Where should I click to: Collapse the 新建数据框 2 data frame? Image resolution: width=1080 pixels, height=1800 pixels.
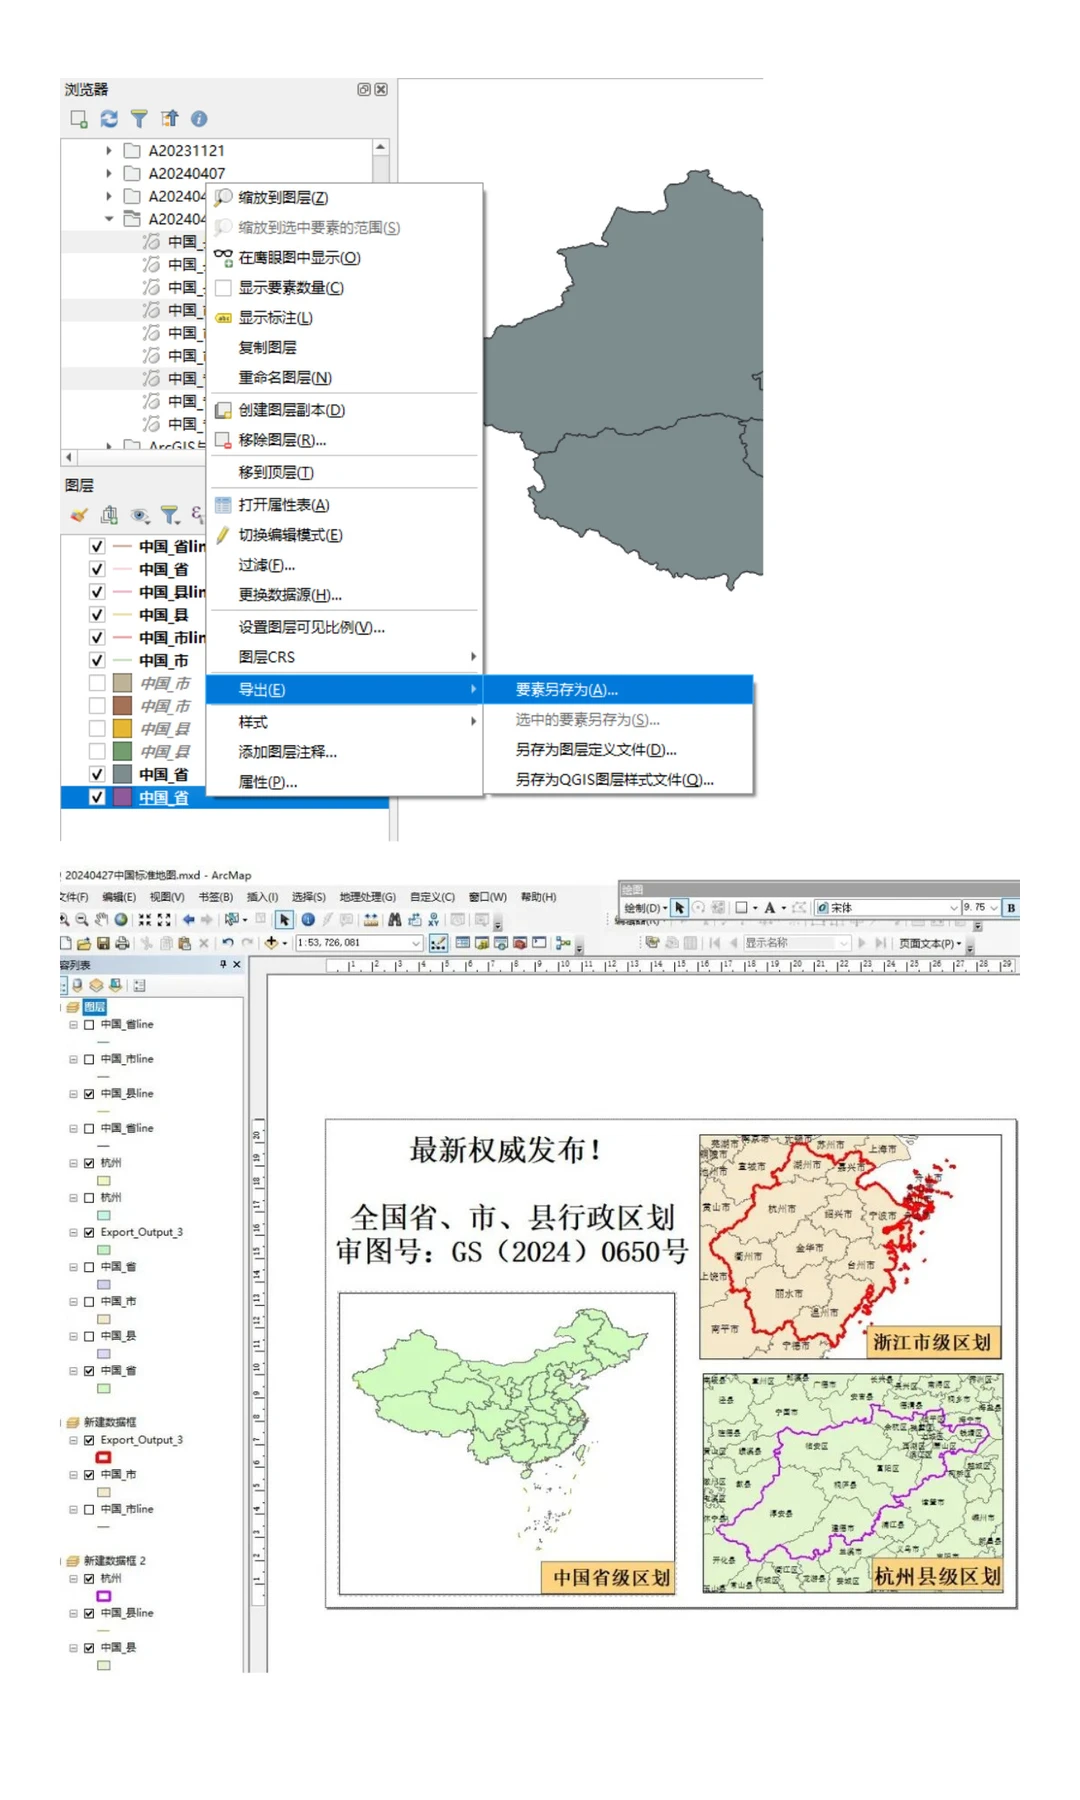coord(62,1561)
